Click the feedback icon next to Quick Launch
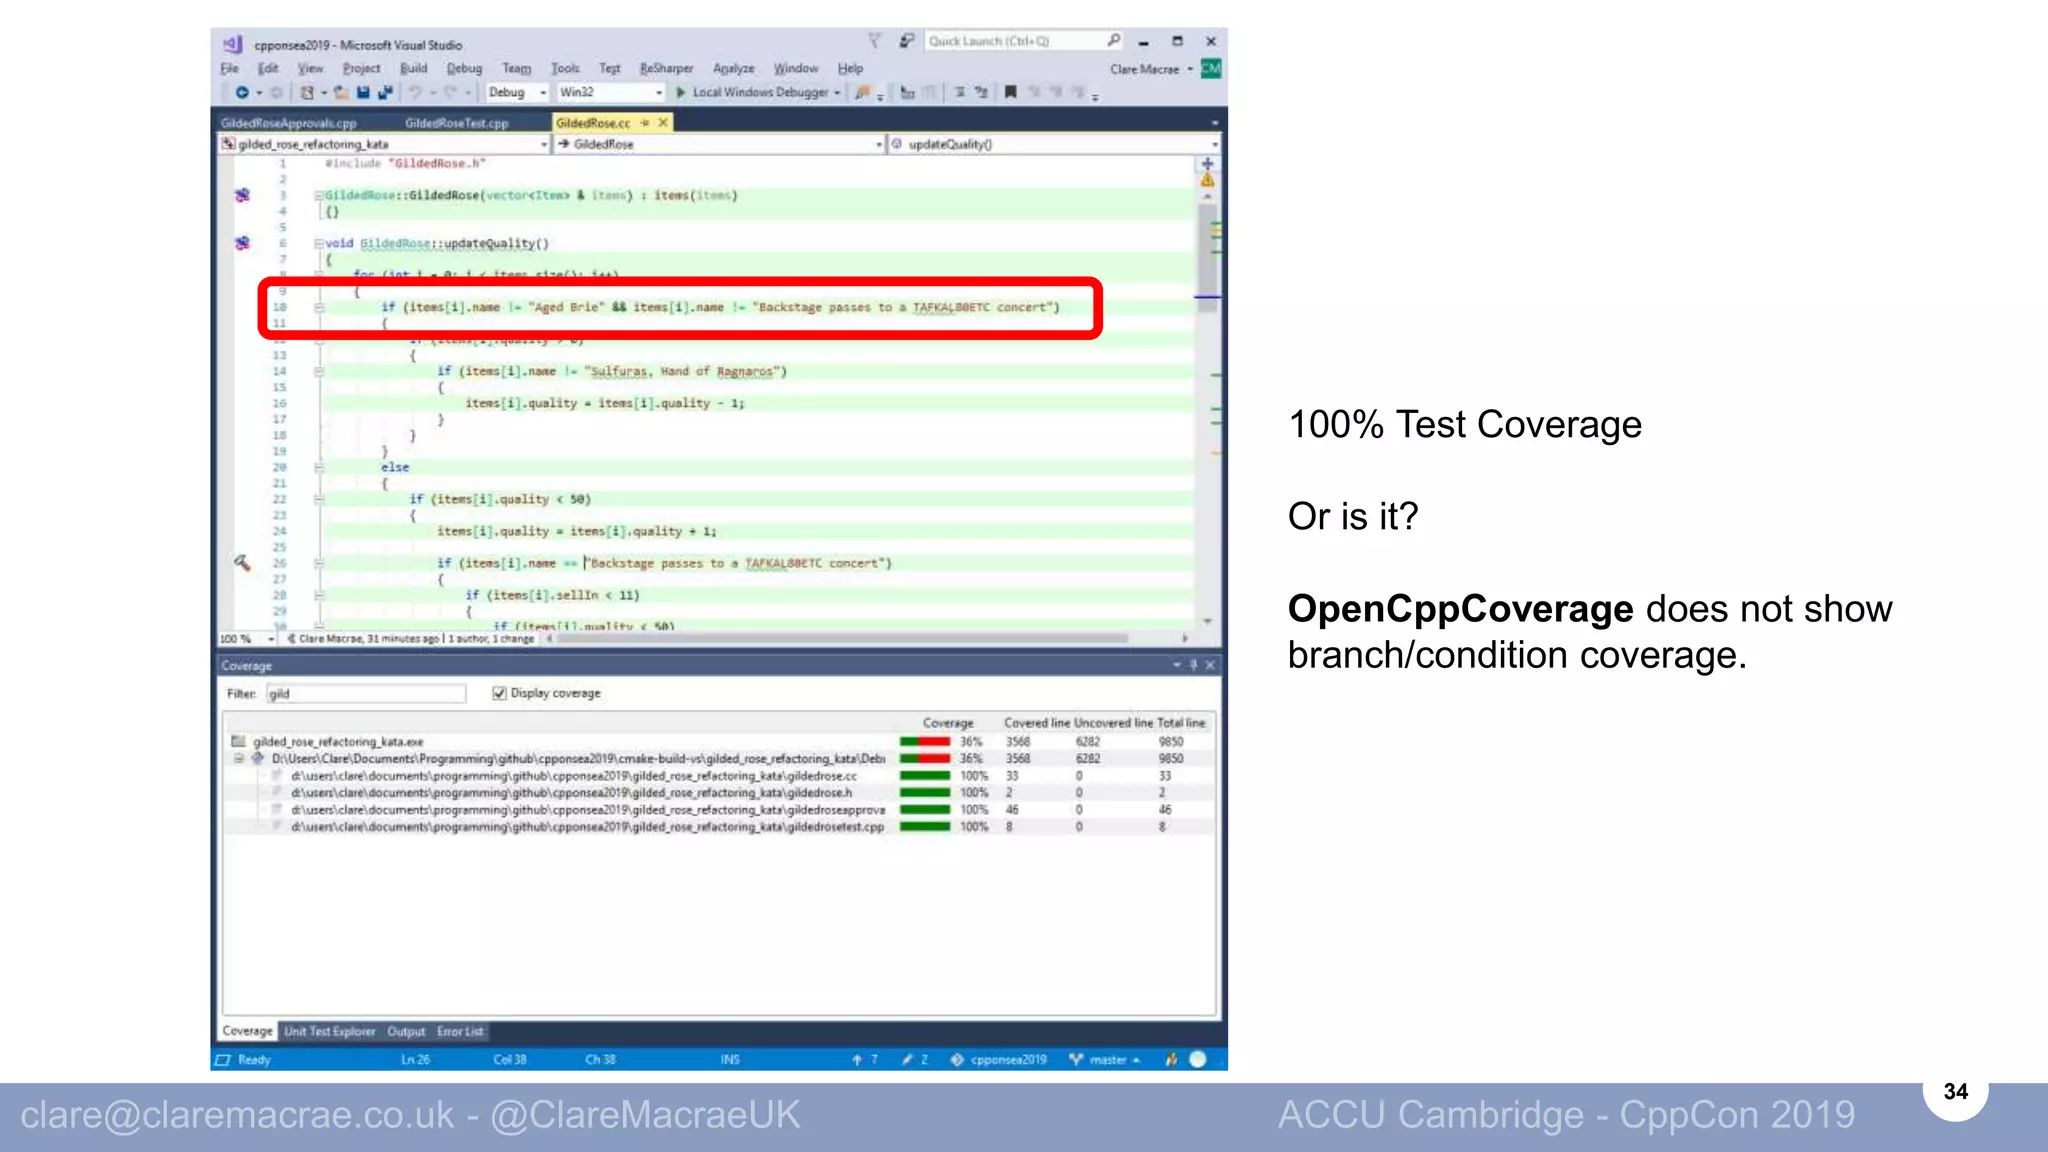Image resolution: width=2048 pixels, height=1152 pixels. click(906, 40)
